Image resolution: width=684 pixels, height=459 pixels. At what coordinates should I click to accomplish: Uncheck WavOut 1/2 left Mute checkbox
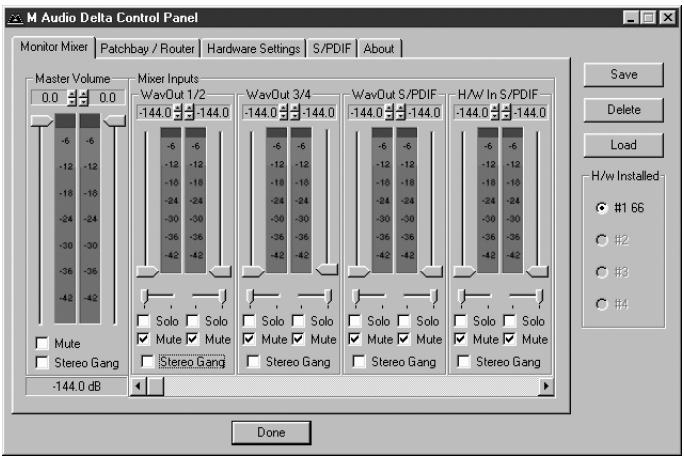pyautogui.click(x=143, y=339)
